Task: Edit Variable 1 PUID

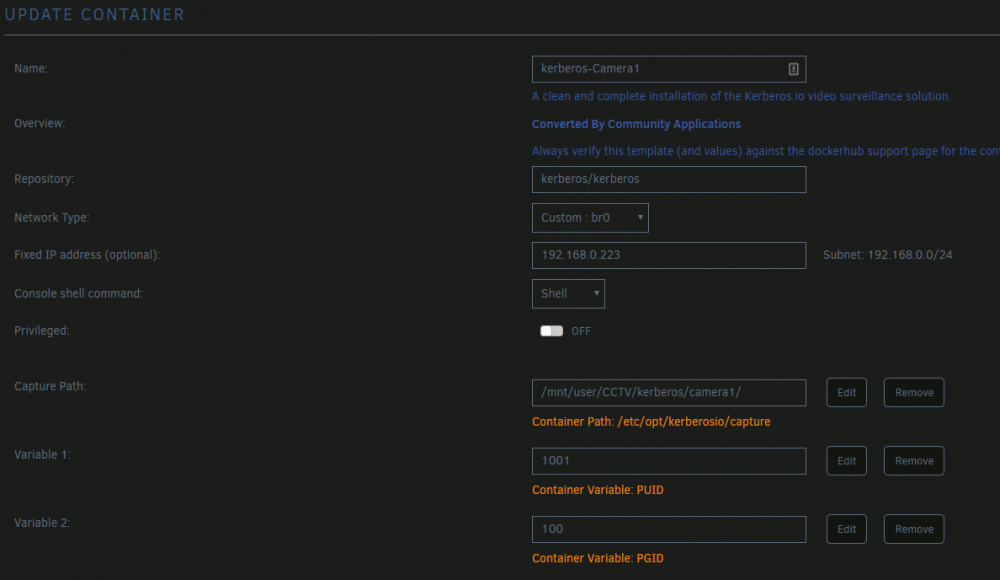Action: coord(846,461)
